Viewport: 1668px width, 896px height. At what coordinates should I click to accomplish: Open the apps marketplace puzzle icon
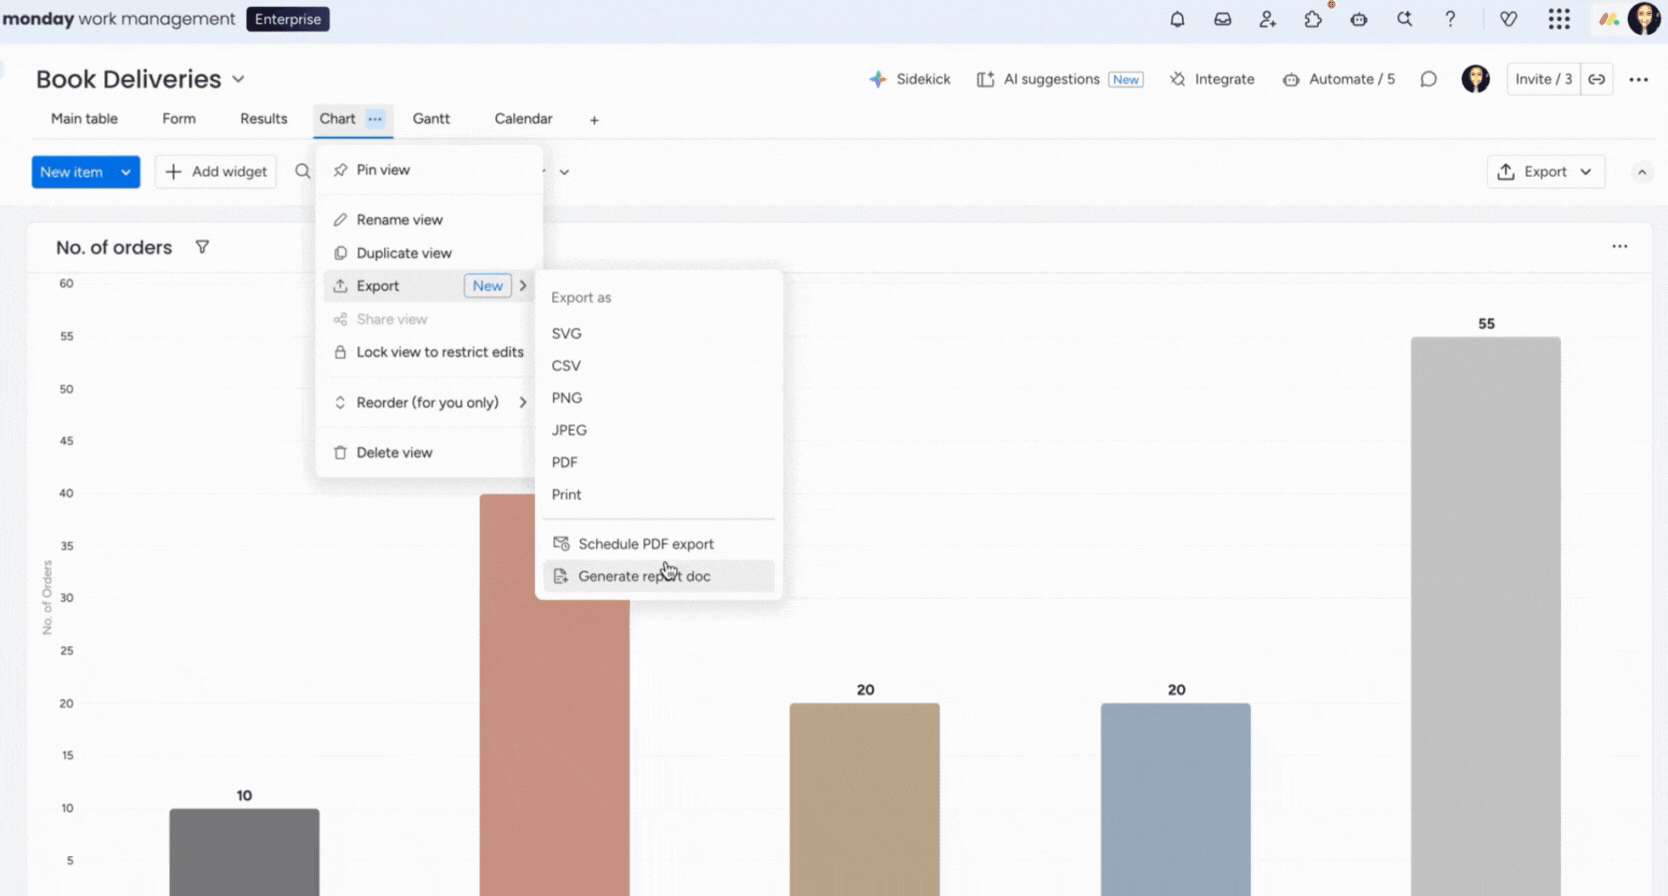[1313, 19]
